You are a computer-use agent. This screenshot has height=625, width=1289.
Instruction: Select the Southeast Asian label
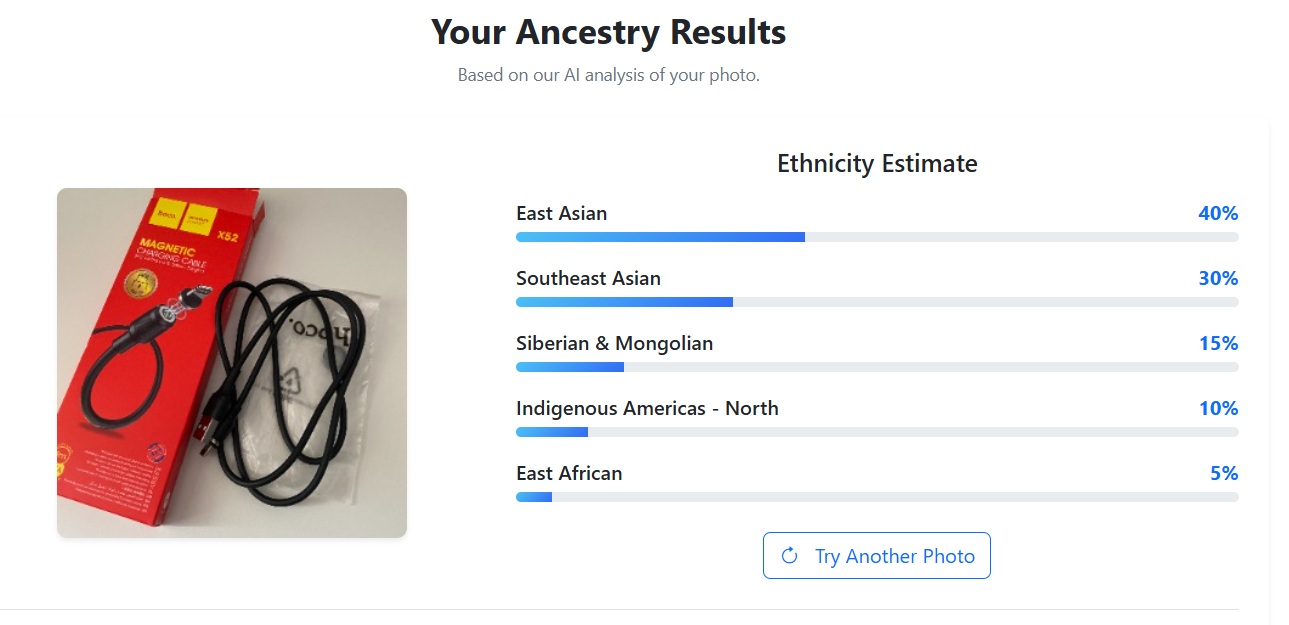tap(588, 278)
